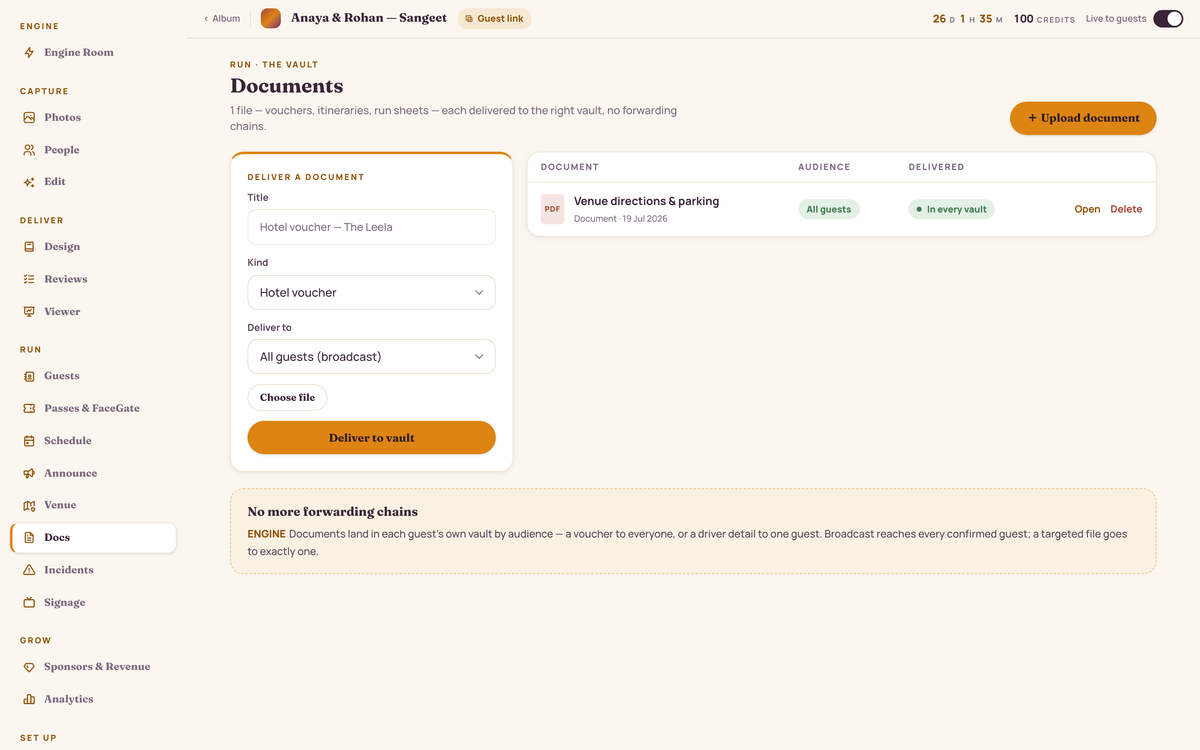Click the Passes & FaceGate ticket icon
The height and width of the screenshot is (750, 1200).
click(29, 408)
